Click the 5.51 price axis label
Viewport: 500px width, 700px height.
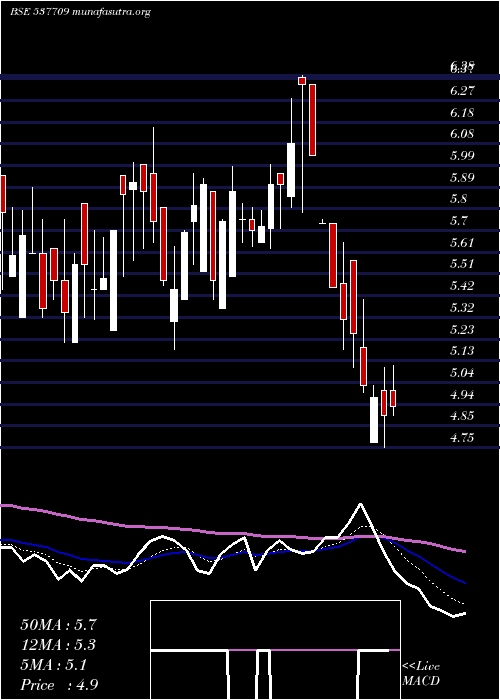(462, 264)
